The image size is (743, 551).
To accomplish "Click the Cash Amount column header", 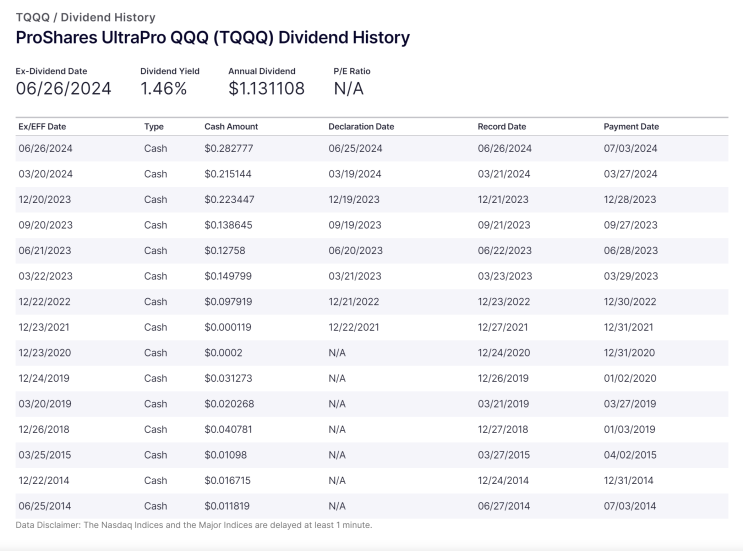I will [x=231, y=126].
